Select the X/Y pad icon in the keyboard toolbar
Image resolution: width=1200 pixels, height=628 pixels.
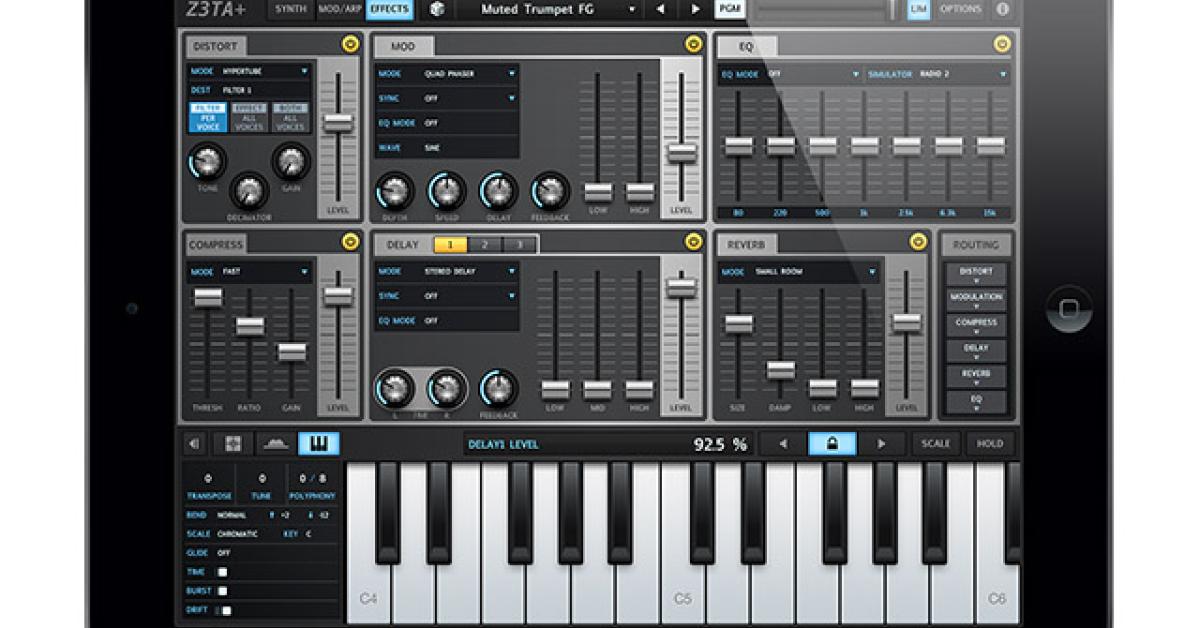coord(233,443)
